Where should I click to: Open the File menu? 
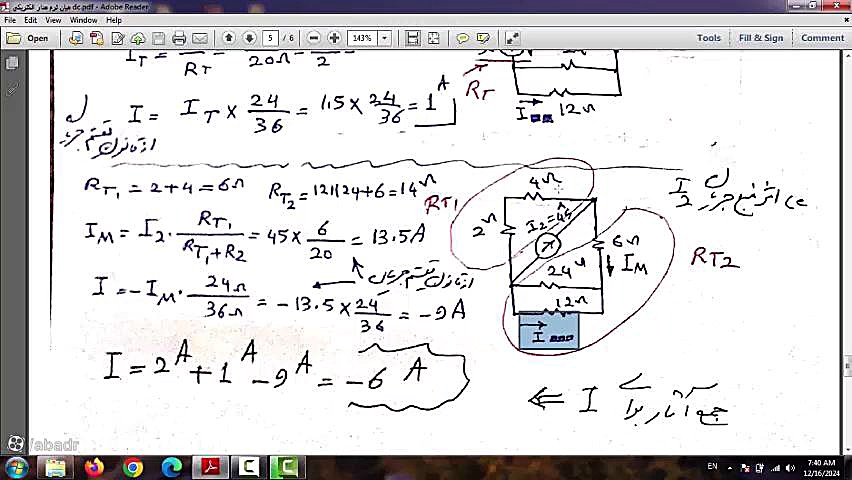click(10, 20)
